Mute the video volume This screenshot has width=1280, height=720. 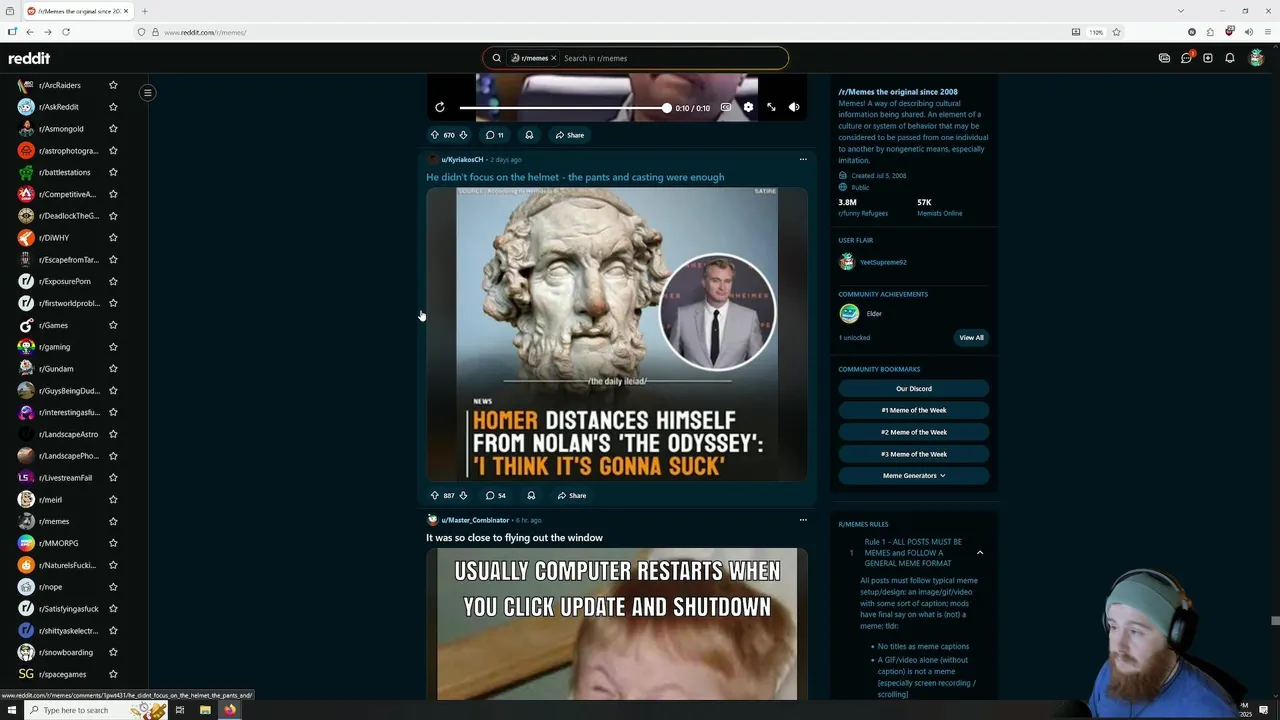pyautogui.click(x=794, y=107)
